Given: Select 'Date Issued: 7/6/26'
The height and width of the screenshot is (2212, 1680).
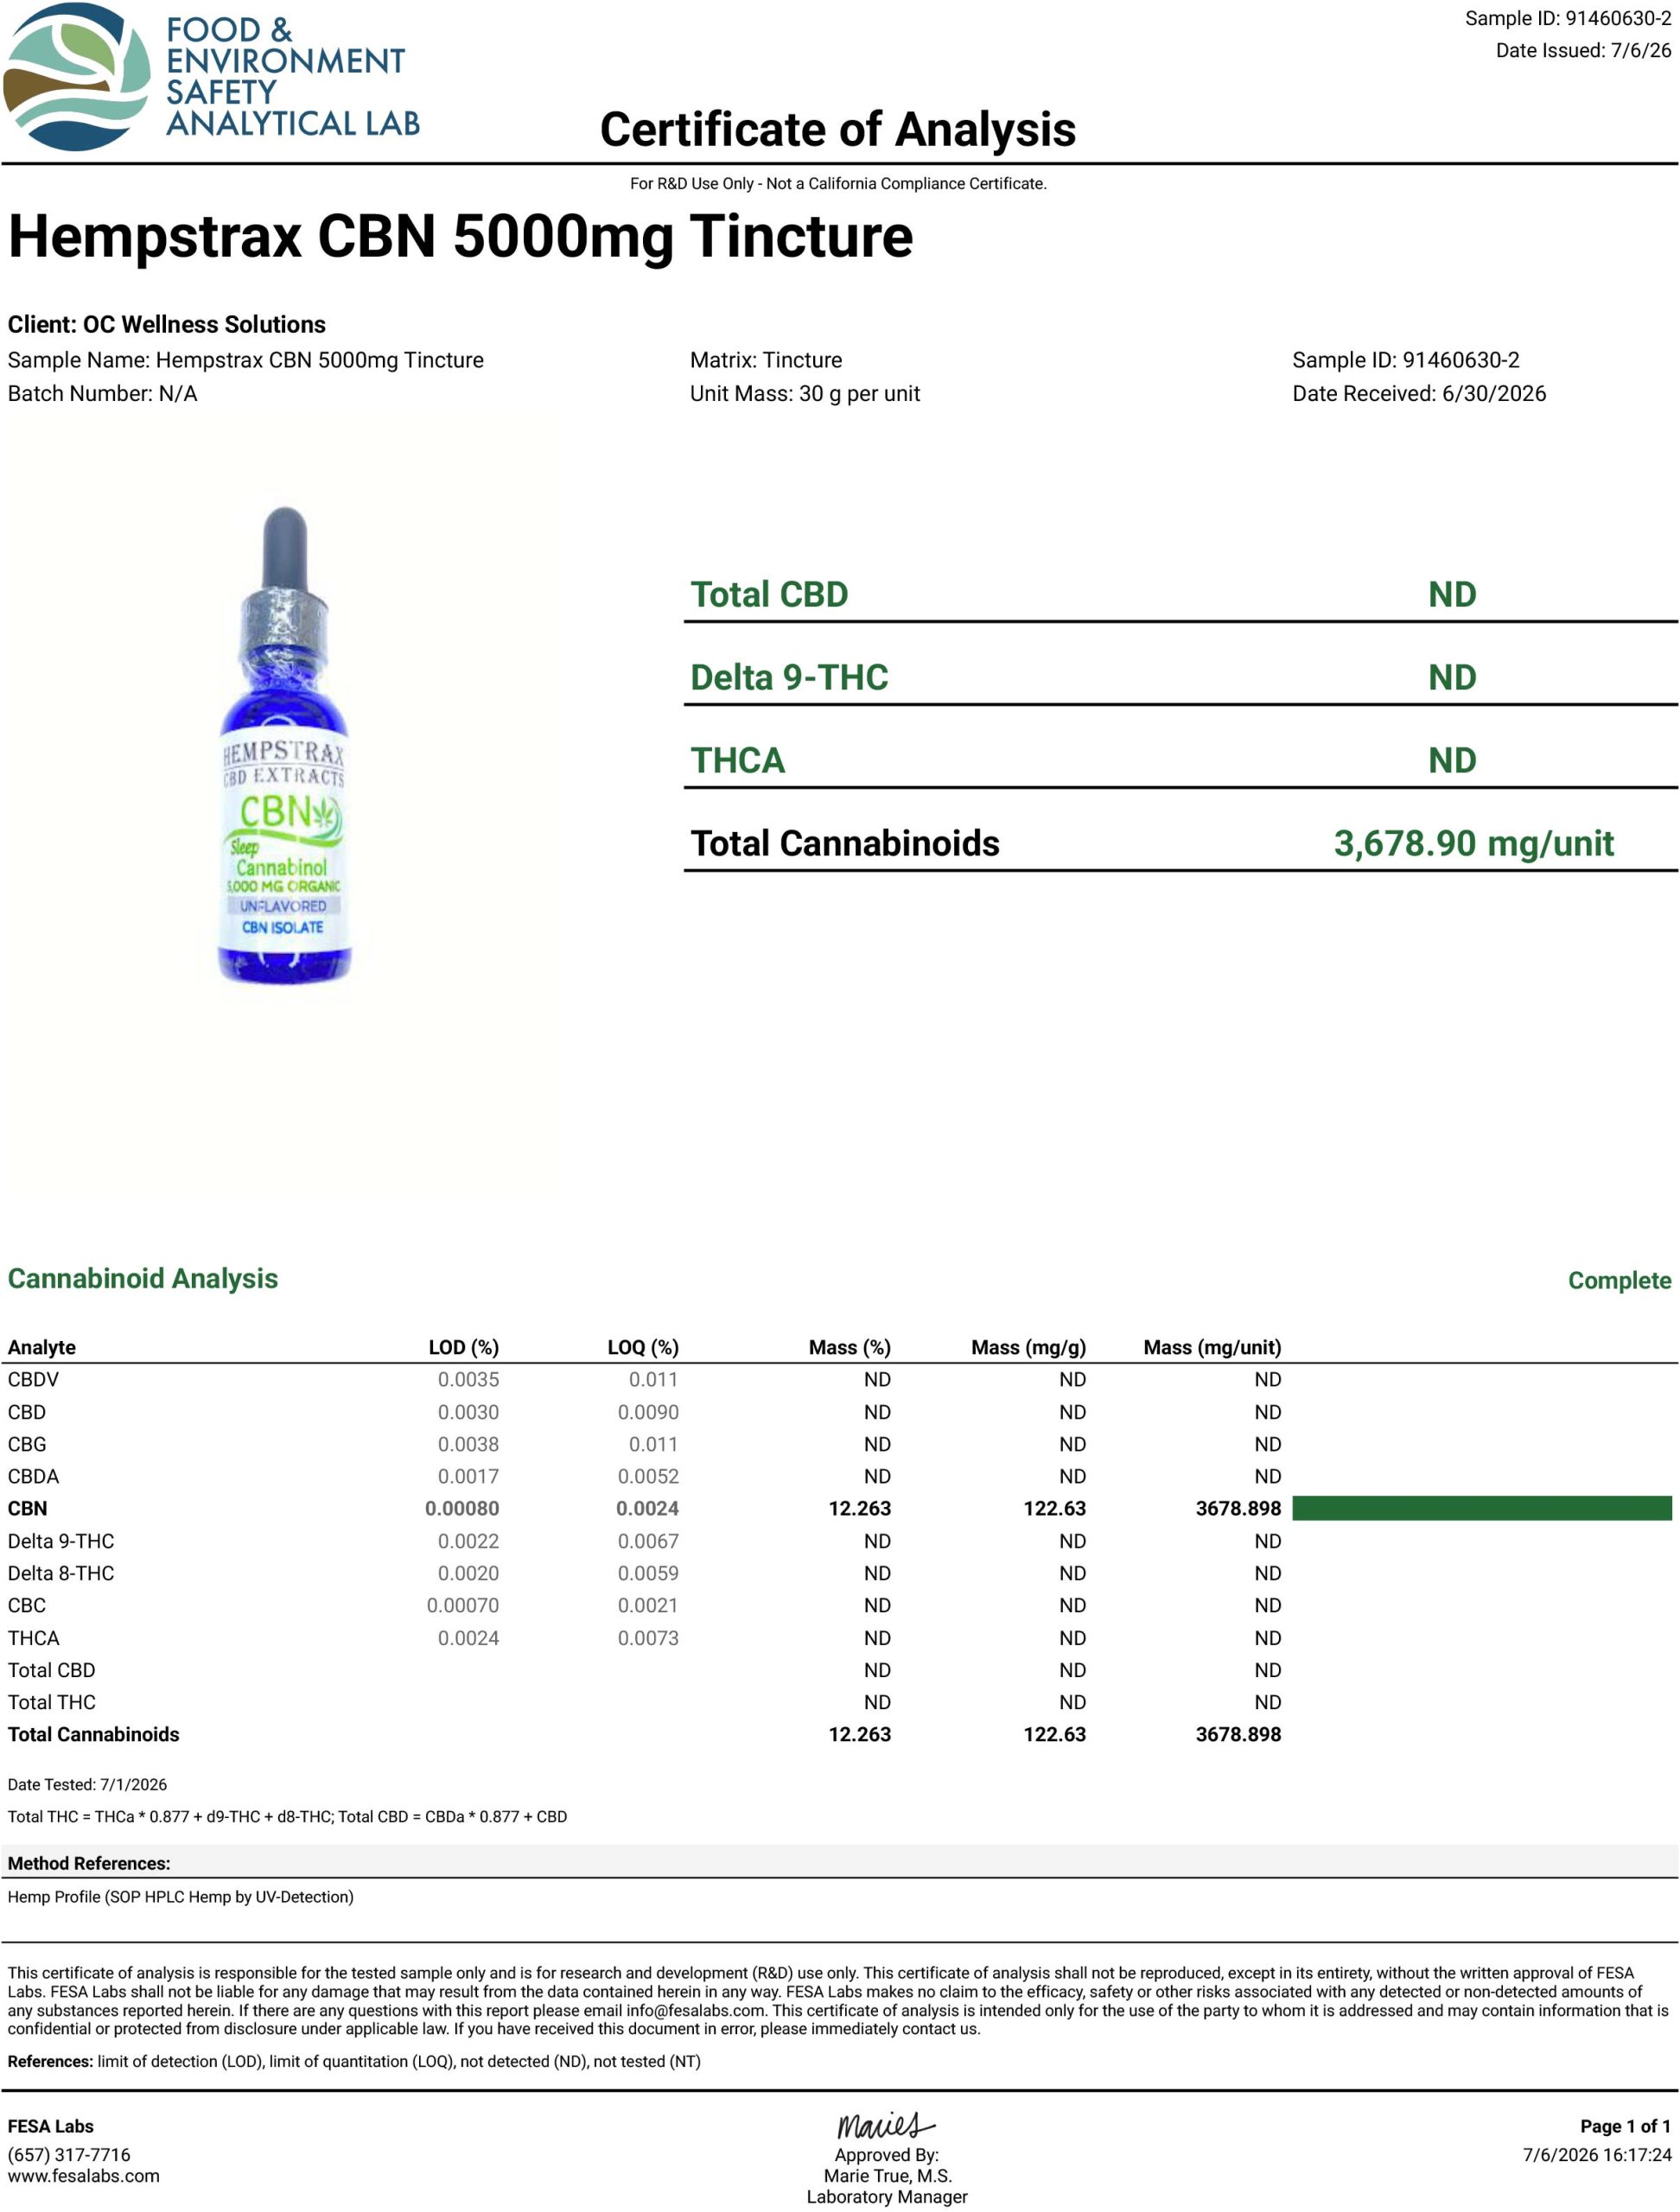Looking at the screenshot, I should pyautogui.click(x=1583, y=51).
